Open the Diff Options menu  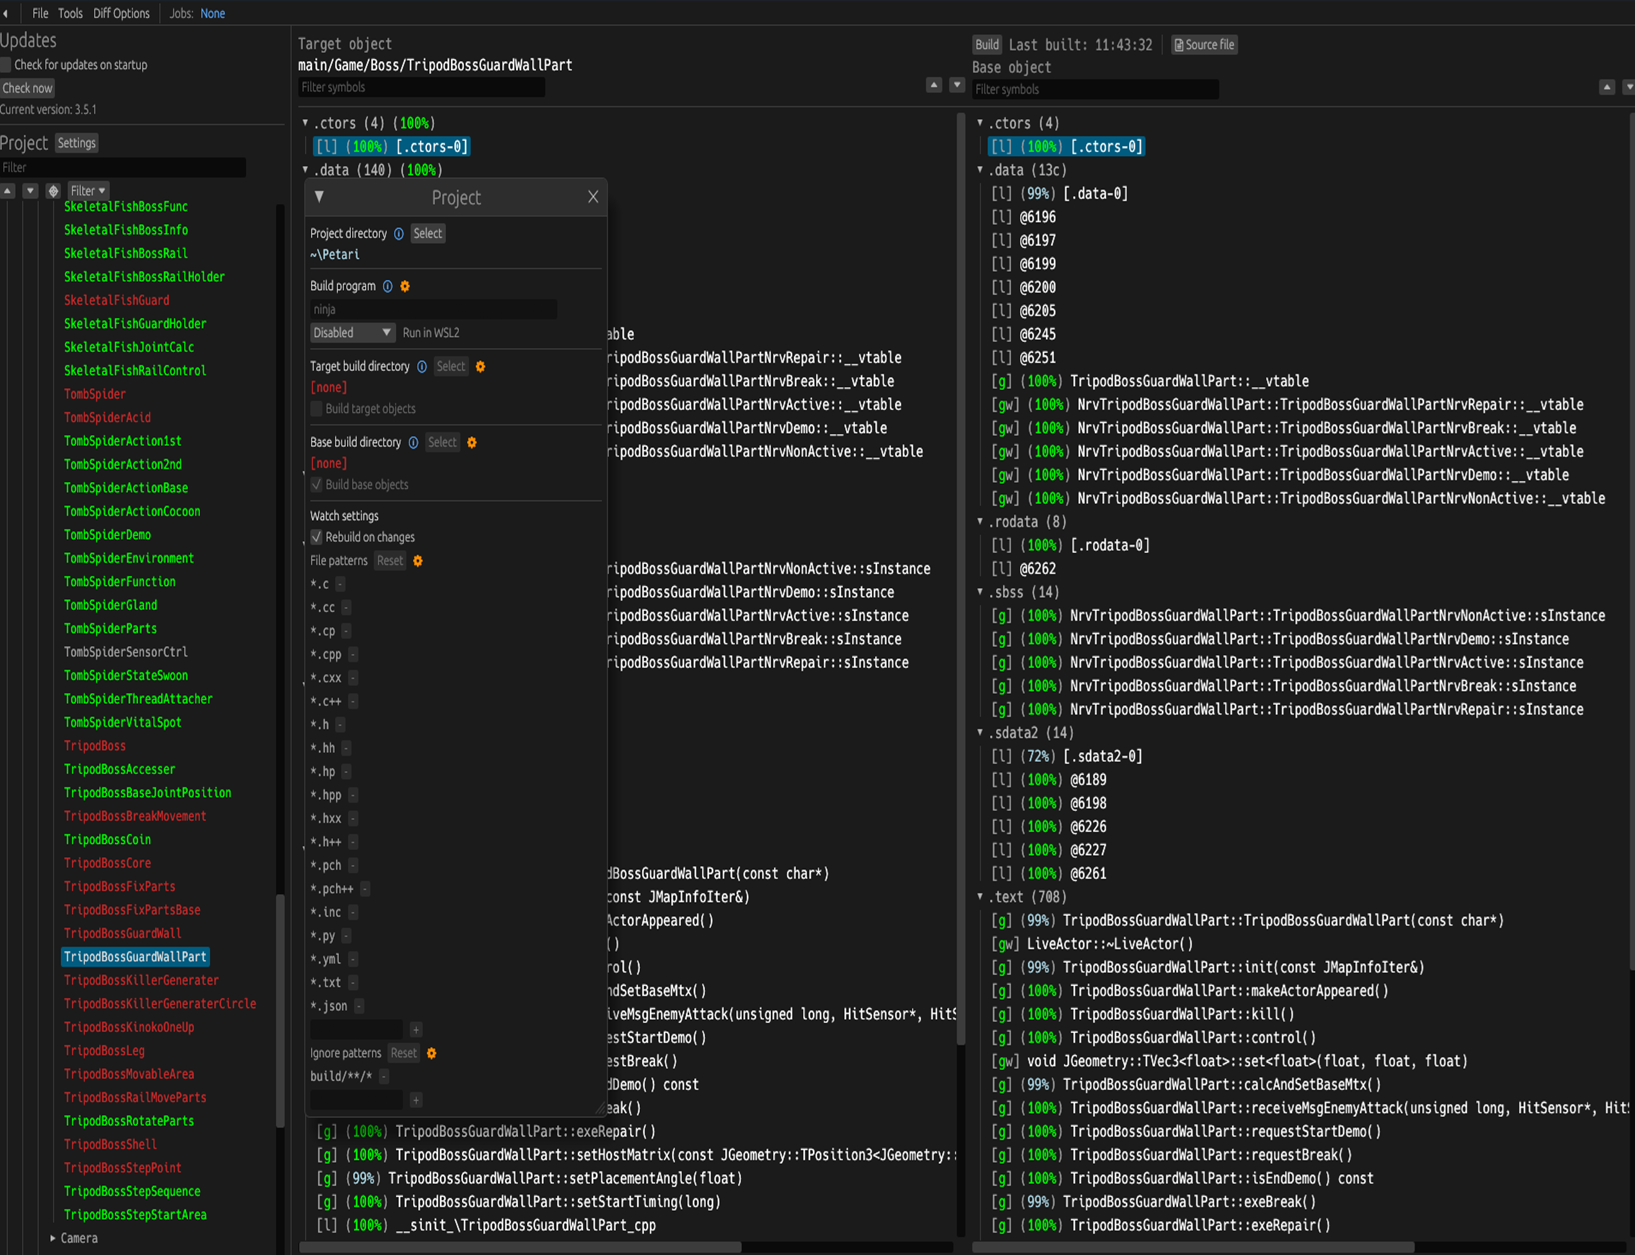point(121,13)
